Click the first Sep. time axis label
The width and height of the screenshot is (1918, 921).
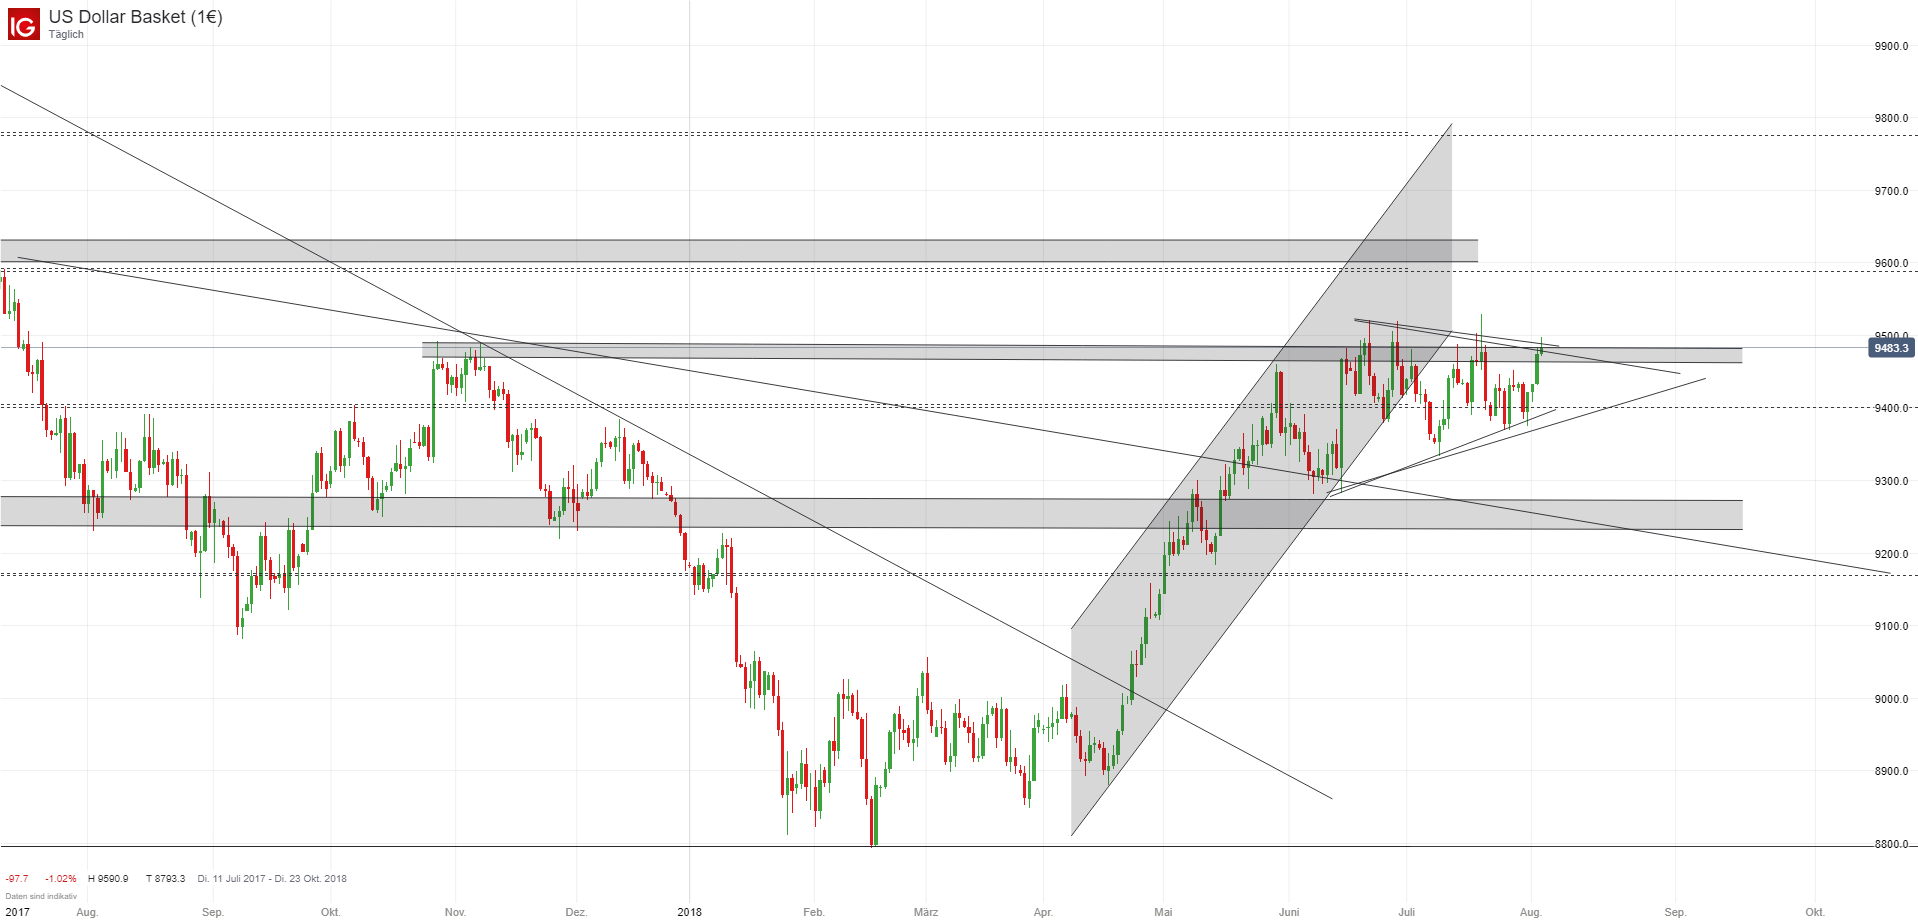[212, 912]
